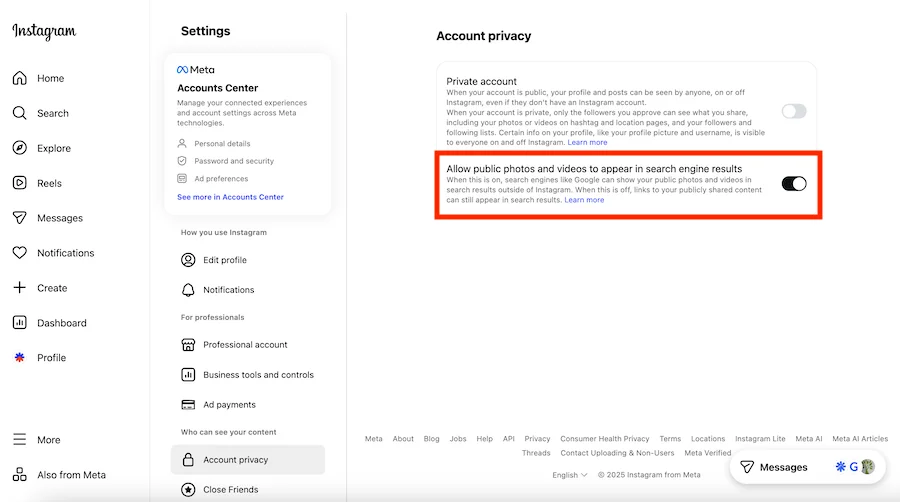The height and width of the screenshot is (502, 900).
Task: Click Learn more under Private account
Action: coord(587,142)
